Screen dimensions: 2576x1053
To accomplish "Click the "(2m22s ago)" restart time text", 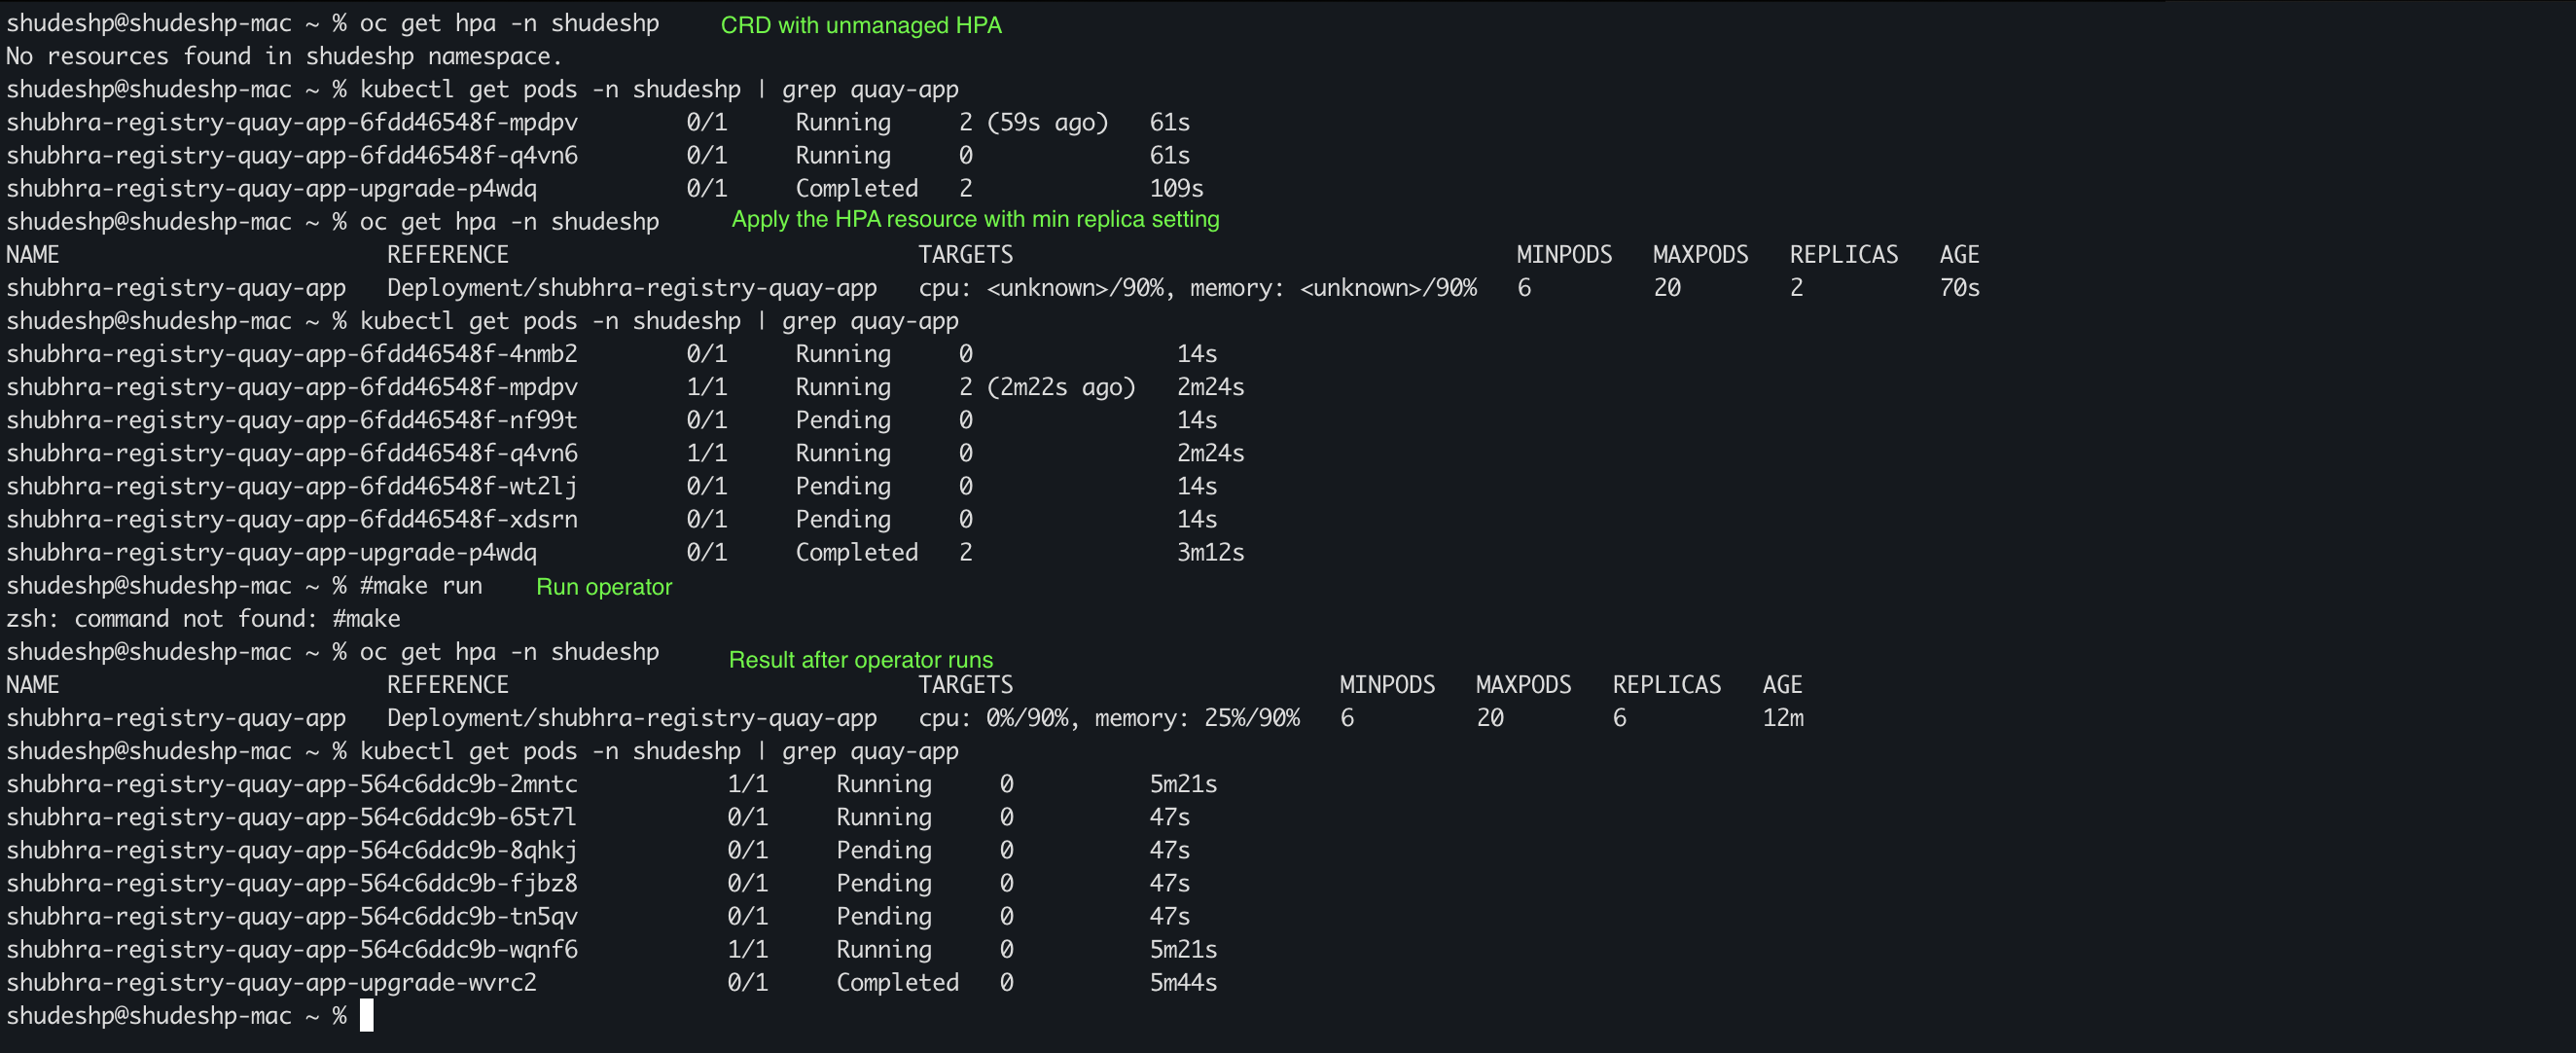I will coord(1060,387).
